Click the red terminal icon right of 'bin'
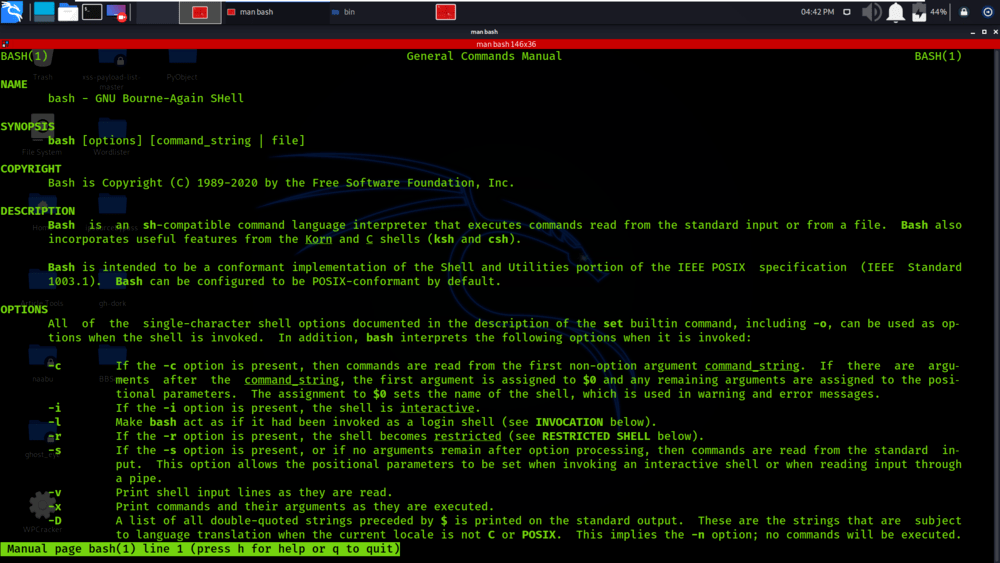This screenshot has height=563, width=1000. (445, 11)
